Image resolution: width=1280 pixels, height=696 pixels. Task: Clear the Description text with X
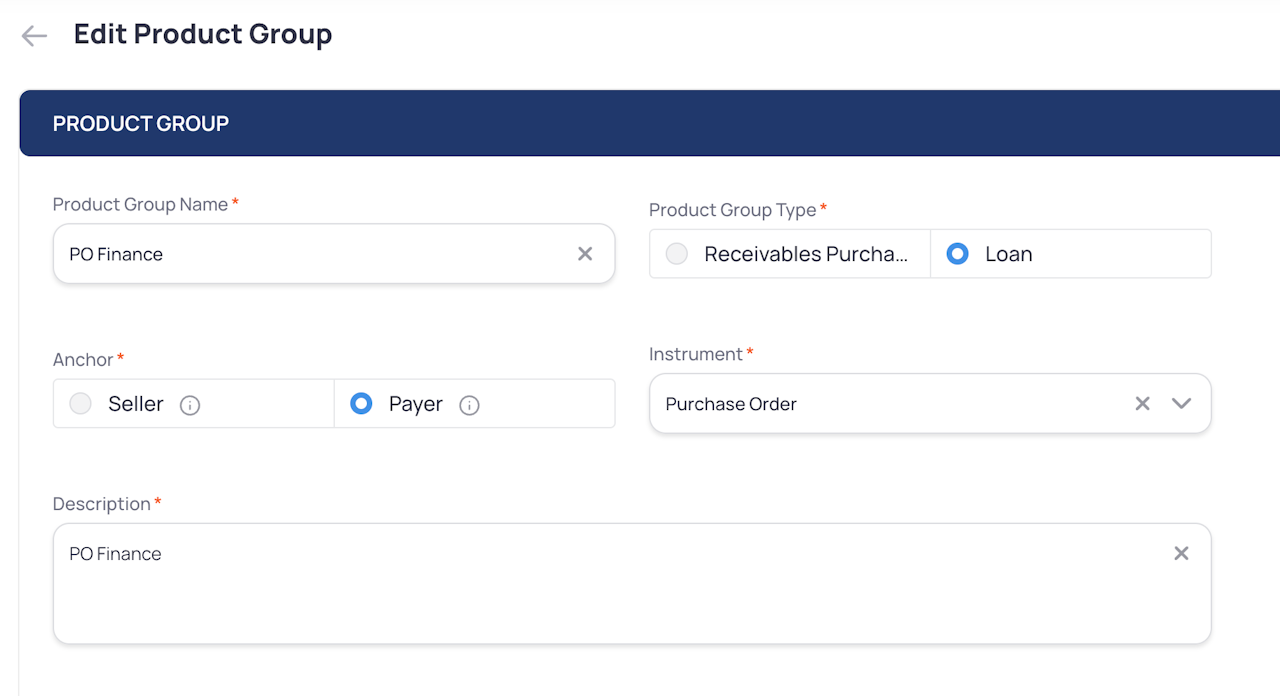click(x=1181, y=554)
